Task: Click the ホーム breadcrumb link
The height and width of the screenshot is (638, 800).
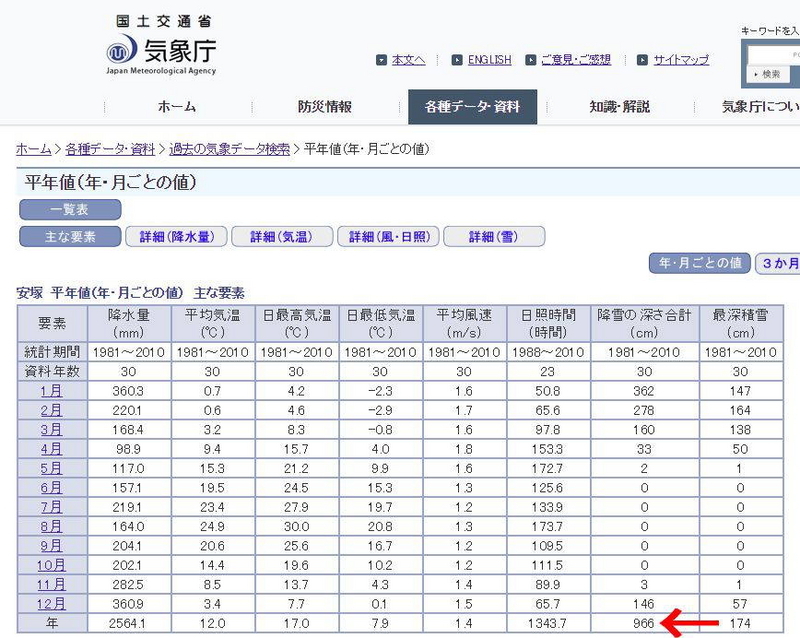Action: point(34,150)
